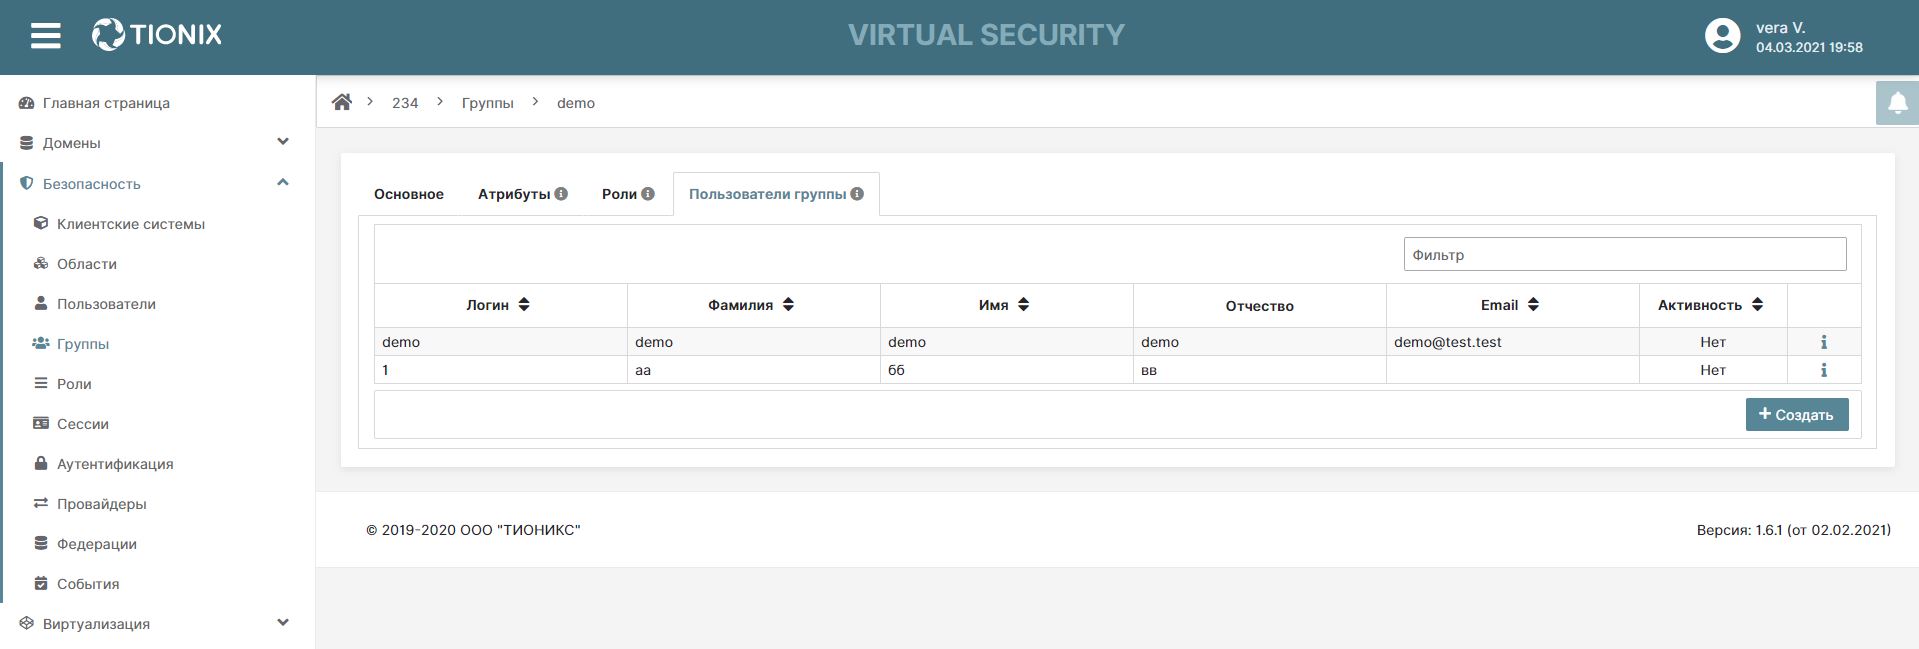Expand the Виртуализация sidebar section
Screen dimensions: 1919x649
283,623
